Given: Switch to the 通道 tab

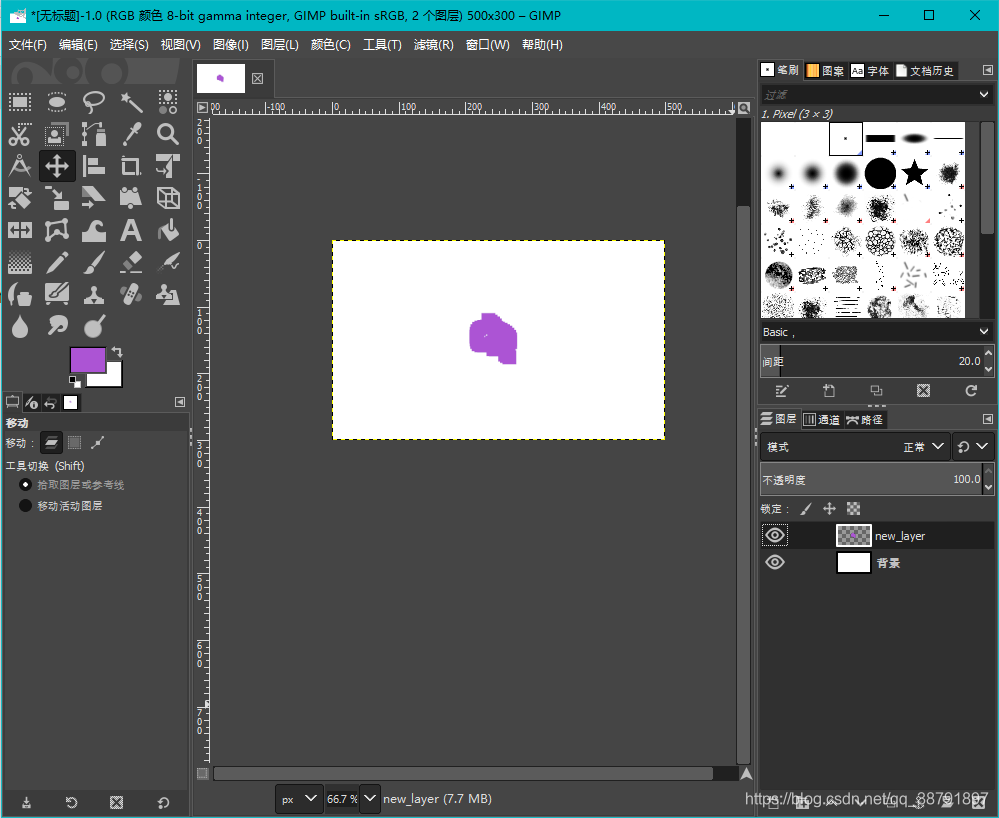Looking at the screenshot, I should [x=822, y=419].
